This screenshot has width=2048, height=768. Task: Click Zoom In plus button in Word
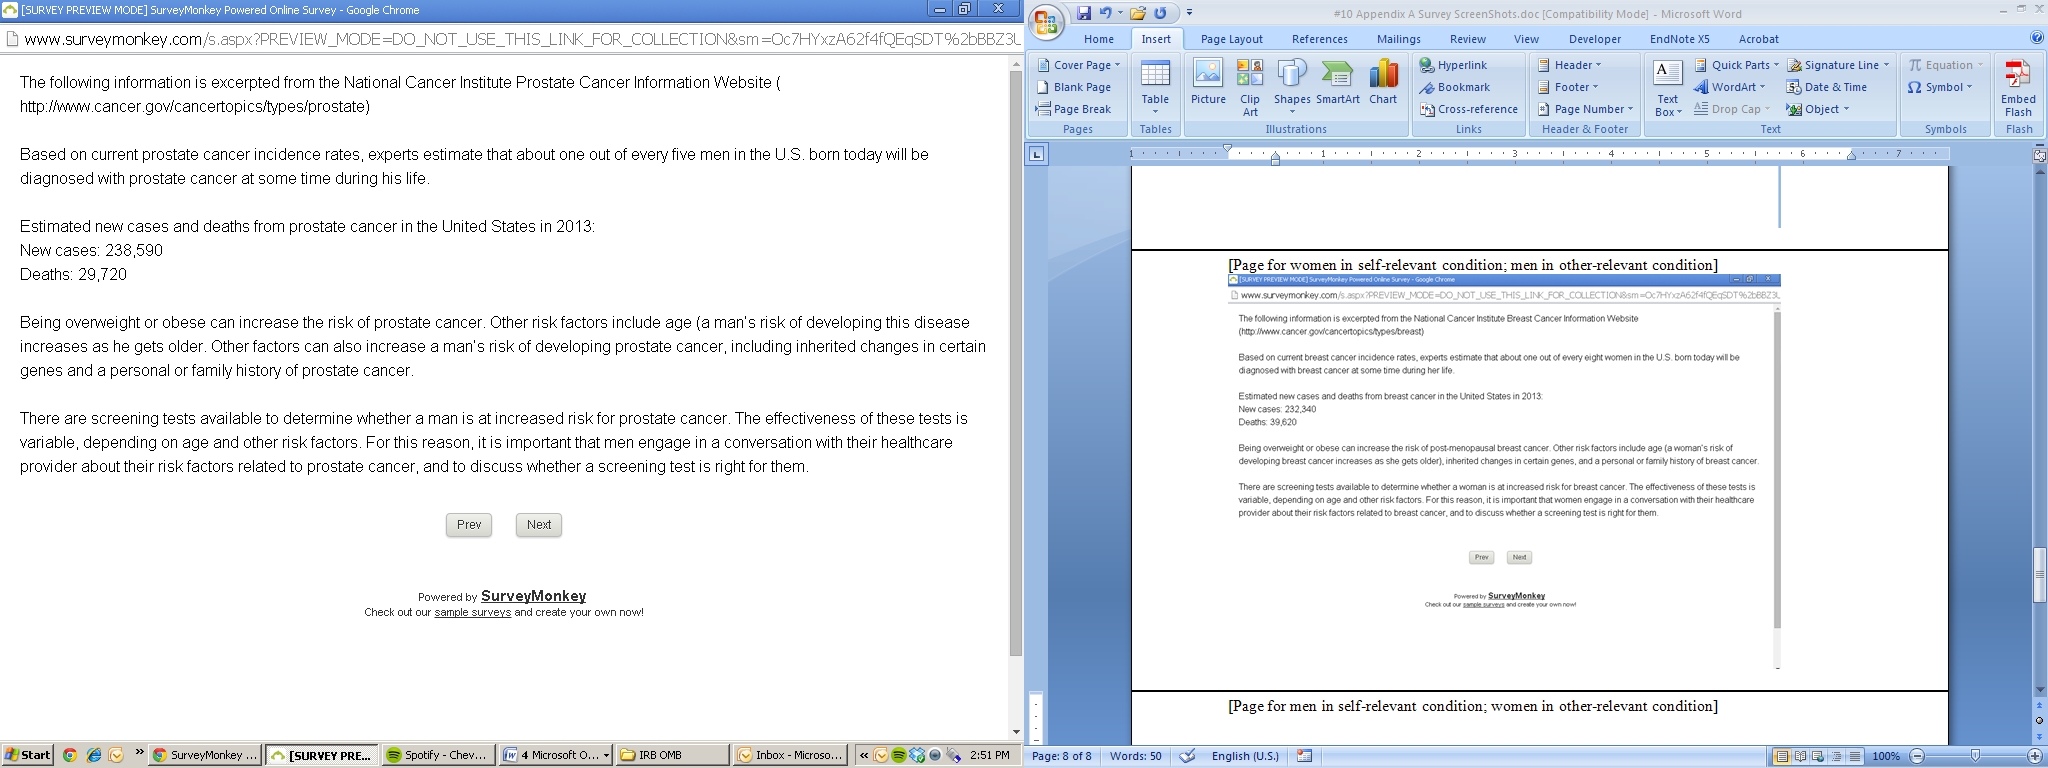pyautogui.click(x=2034, y=756)
